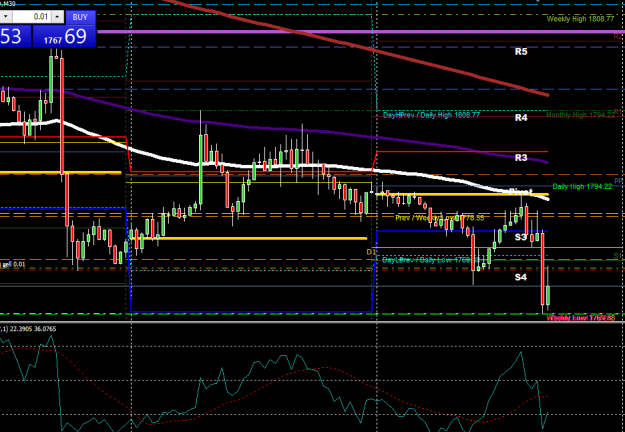Click the Prev / Weekly Low label
The image size is (625, 432).
click(x=440, y=218)
